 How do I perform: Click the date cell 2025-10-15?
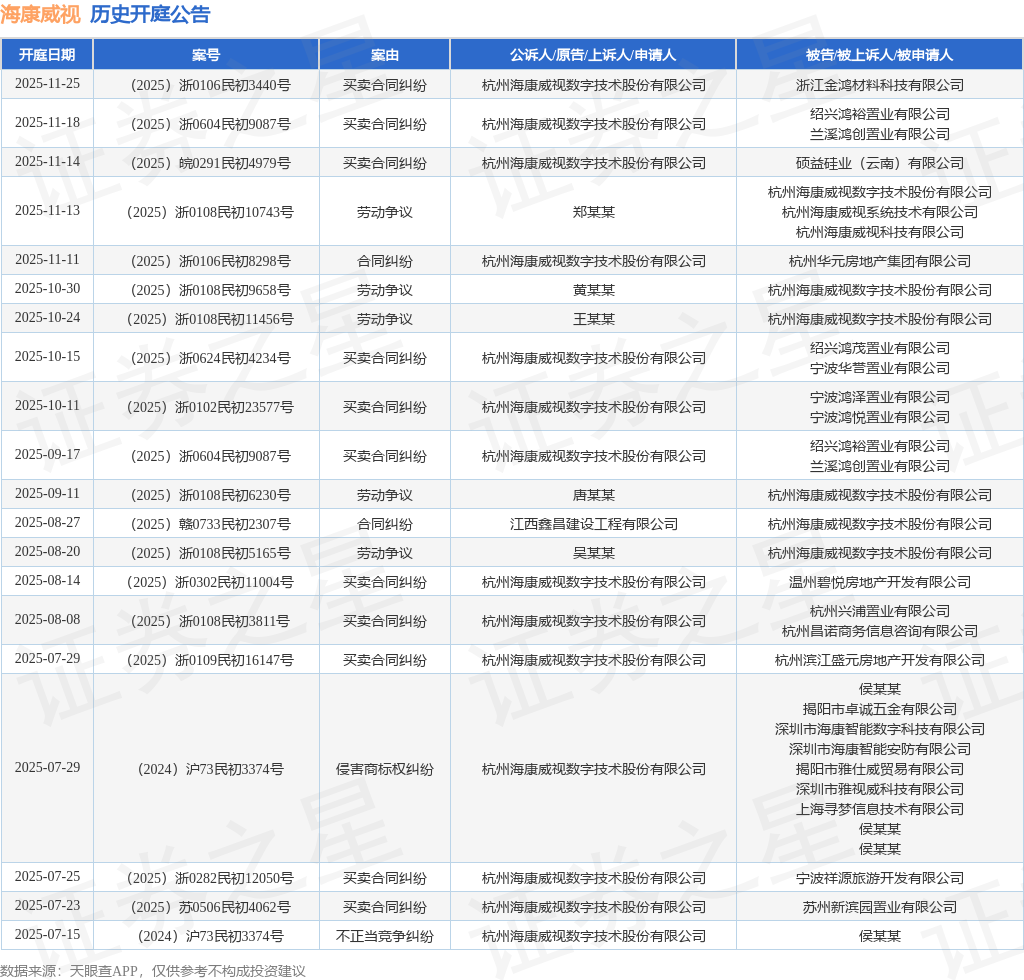pos(47,356)
